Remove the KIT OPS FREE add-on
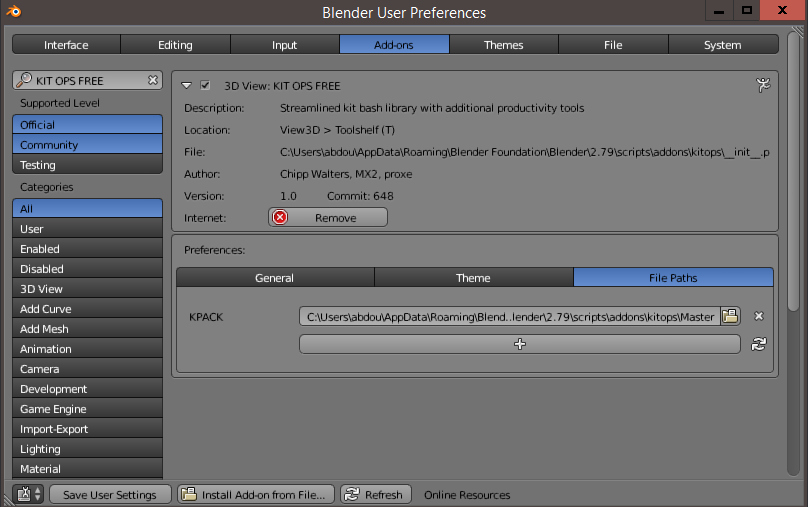This screenshot has width=808, height=507. tap(328, 217)
